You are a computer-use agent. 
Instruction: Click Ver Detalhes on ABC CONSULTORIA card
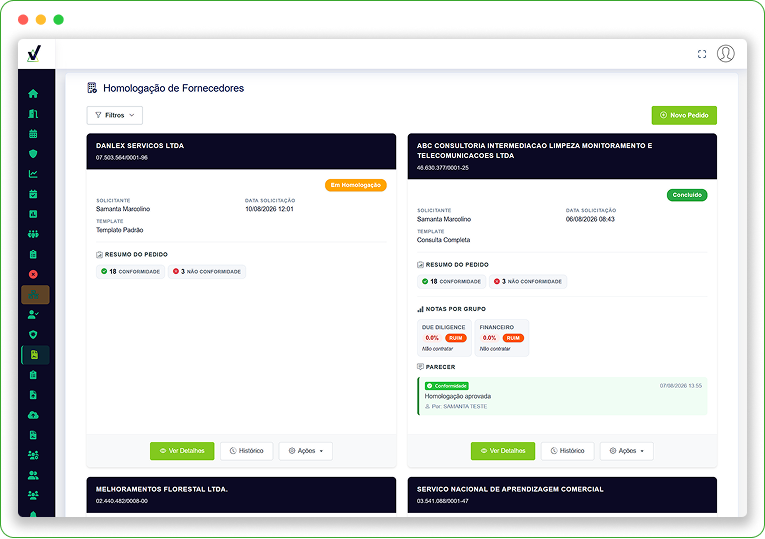[x=503, y=451]
